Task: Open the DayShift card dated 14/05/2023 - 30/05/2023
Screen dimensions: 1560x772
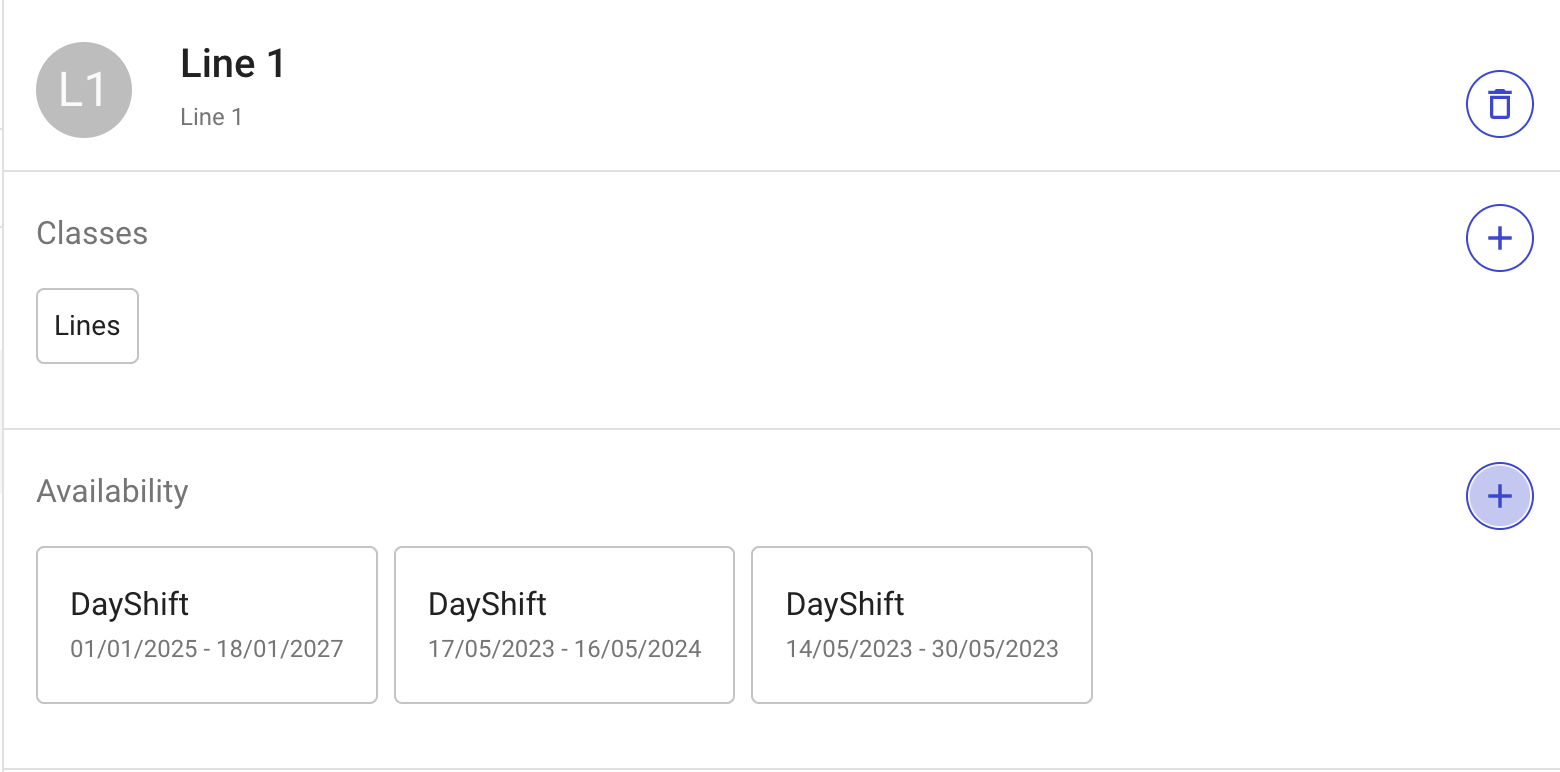Action: pyautogui.click(x=921, y=625)
